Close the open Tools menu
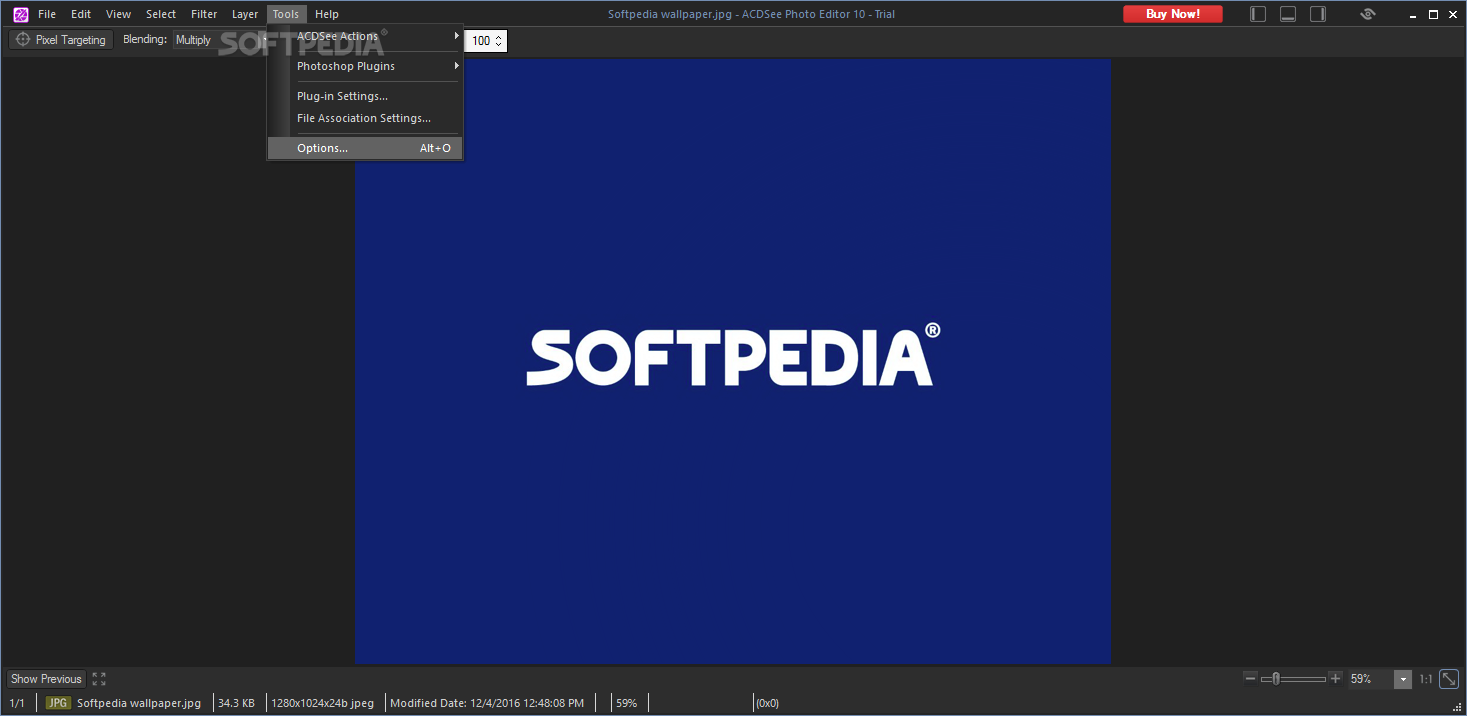This screenshot has height=716, width=1467. point(286,14)
